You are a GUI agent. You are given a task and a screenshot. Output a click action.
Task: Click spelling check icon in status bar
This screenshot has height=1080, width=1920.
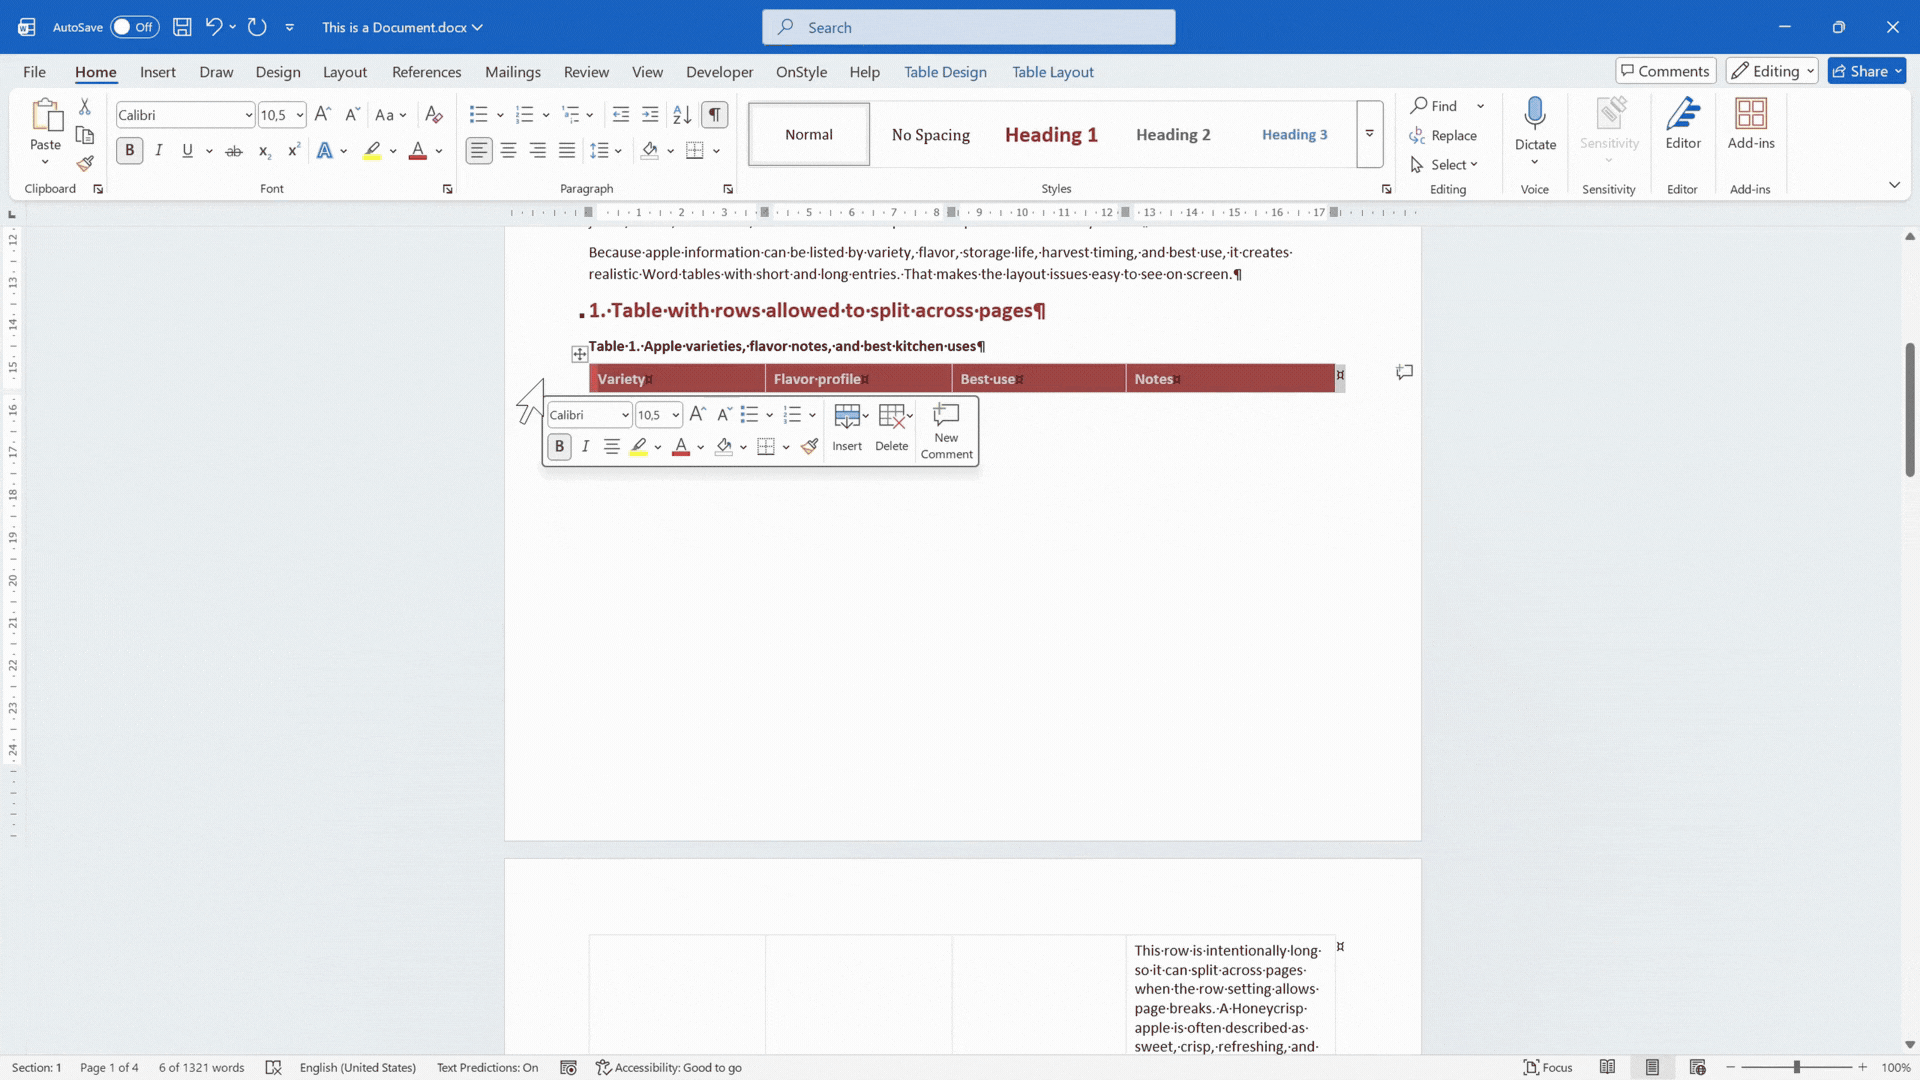273,1068
